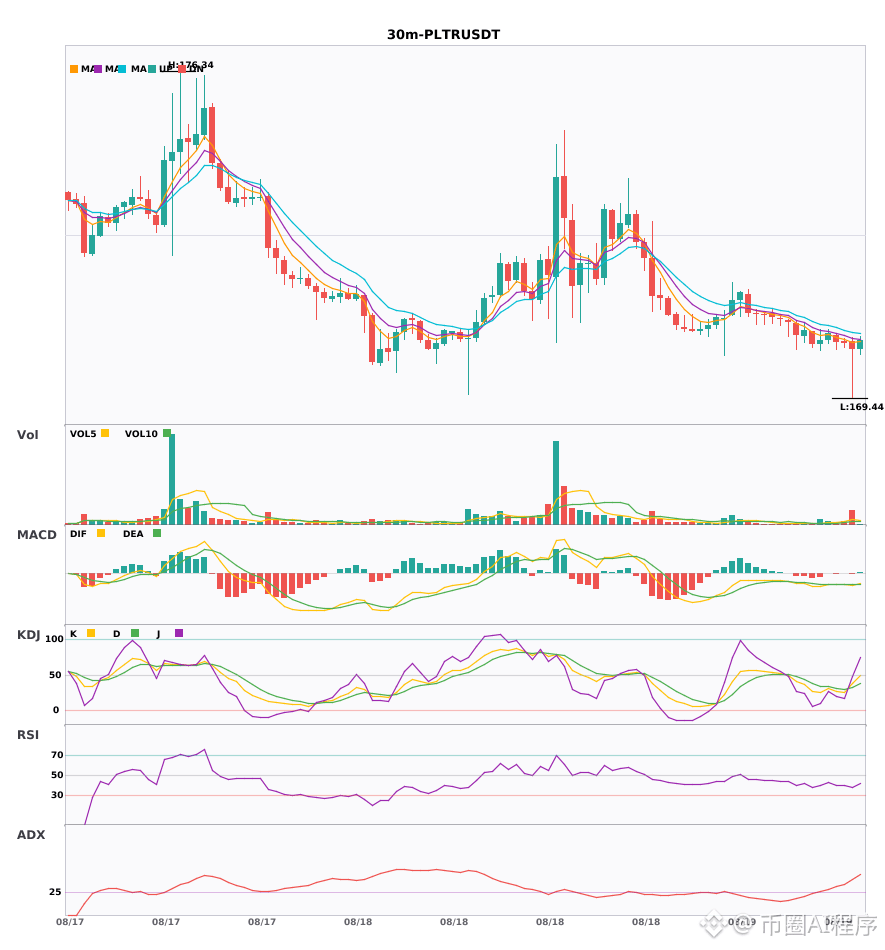Click the green D legend swatch
The height and width of the screenshot is (950, 885).
135,633
